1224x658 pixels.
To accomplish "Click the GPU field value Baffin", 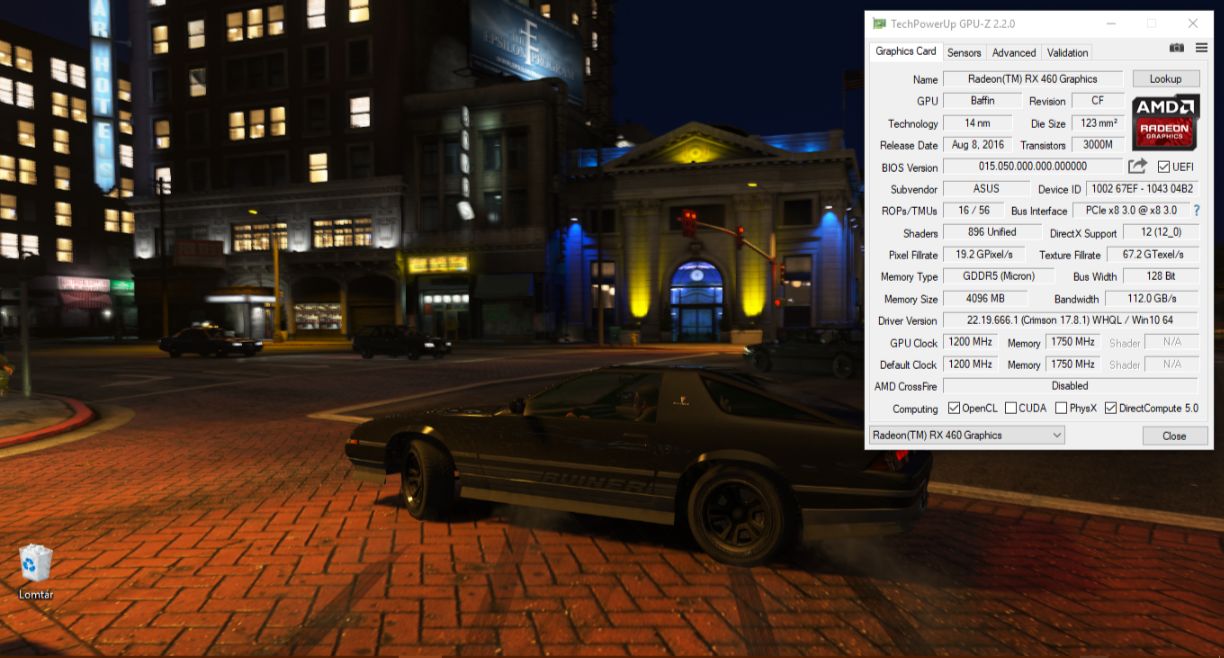I will pyautogui.click(x=982, y=101).
